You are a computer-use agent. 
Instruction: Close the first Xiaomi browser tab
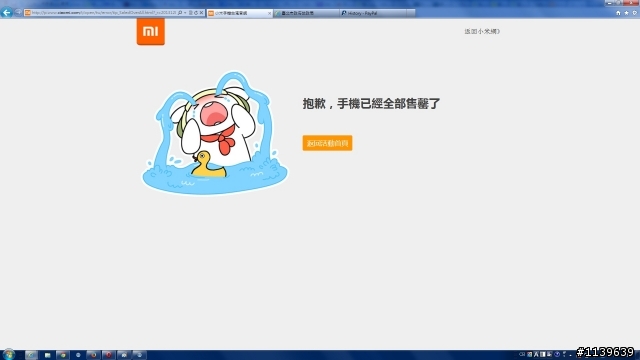click(269, 13)
